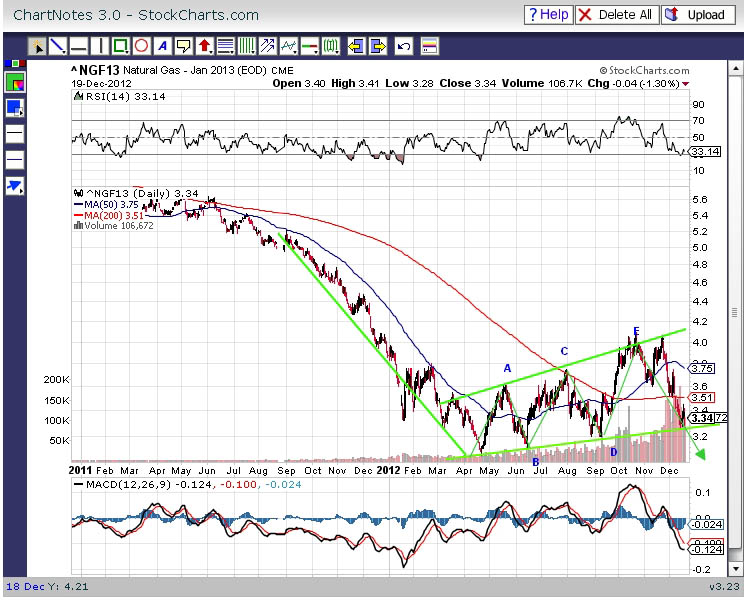This screenshot has width=746, height=600.
Task: Expand the horizontal retracement lines tool menu
Action: (226, 46)
